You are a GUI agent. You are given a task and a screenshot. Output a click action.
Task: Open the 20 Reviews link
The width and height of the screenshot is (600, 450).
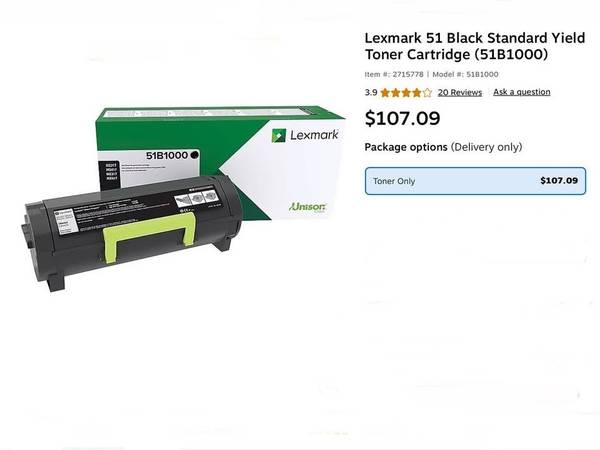click(460, 92)
